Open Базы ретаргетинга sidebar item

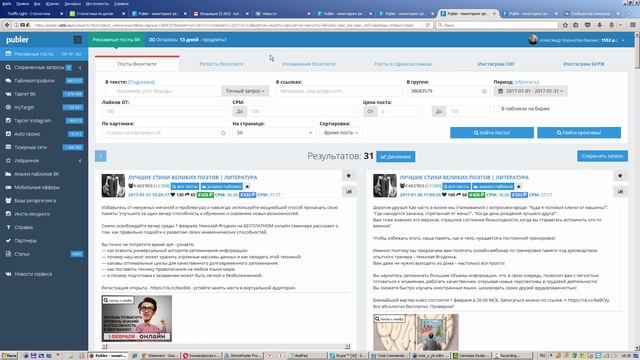(x=44, y=201)
